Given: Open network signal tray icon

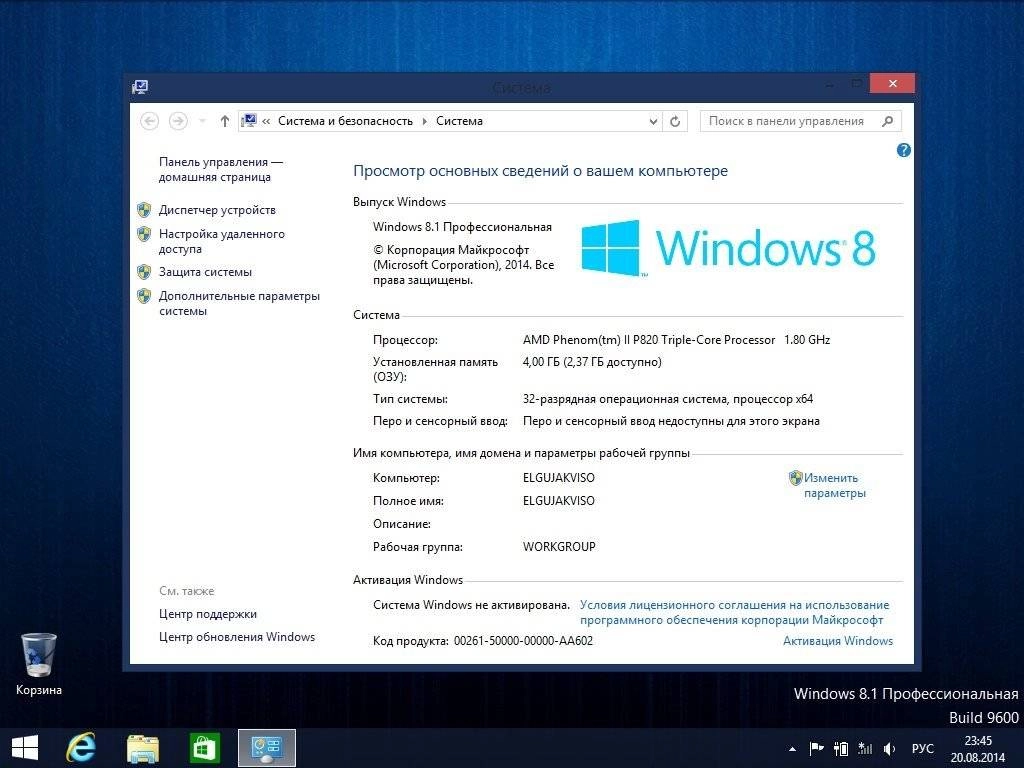Looking at the screenshot, I should [865, 748].
